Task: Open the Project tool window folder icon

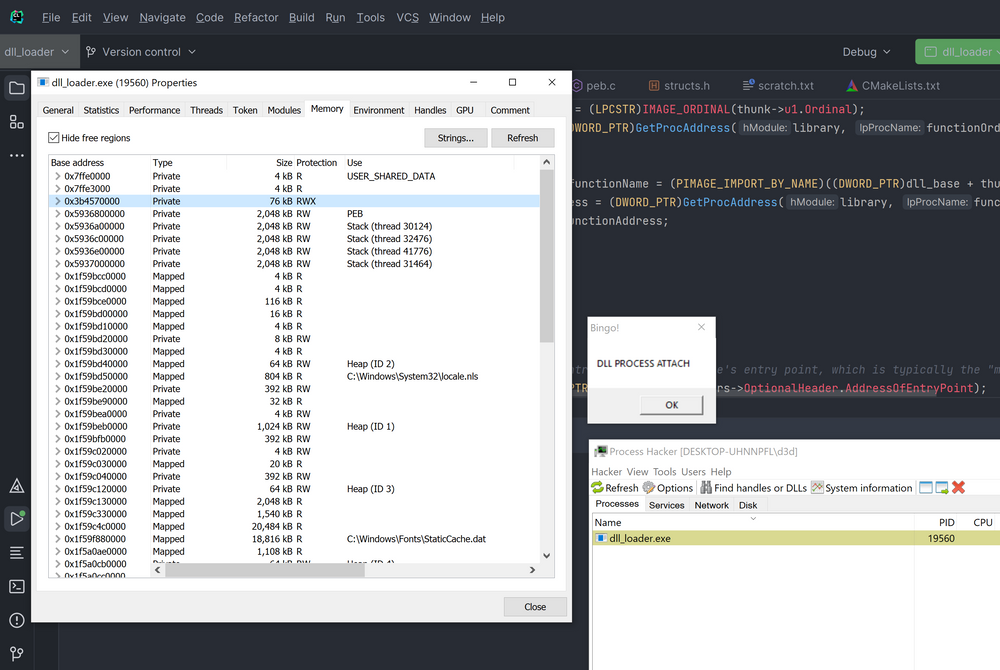Action: [16, 88]
